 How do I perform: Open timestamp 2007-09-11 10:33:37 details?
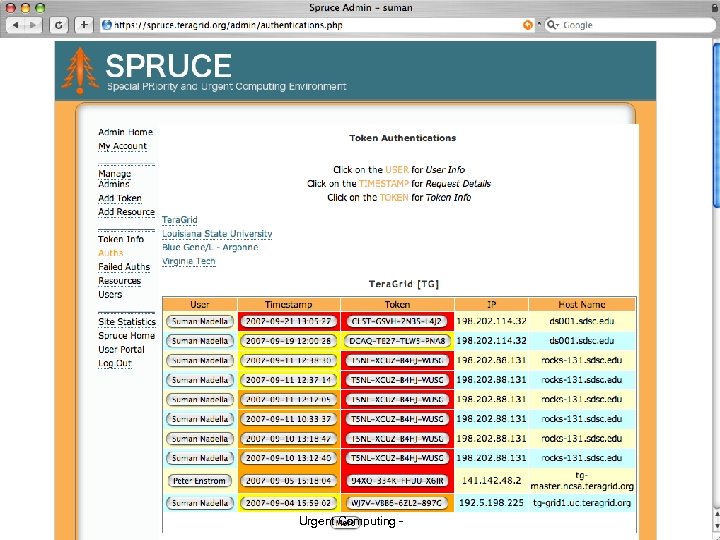pyautogui.click(x=288, y=419)
